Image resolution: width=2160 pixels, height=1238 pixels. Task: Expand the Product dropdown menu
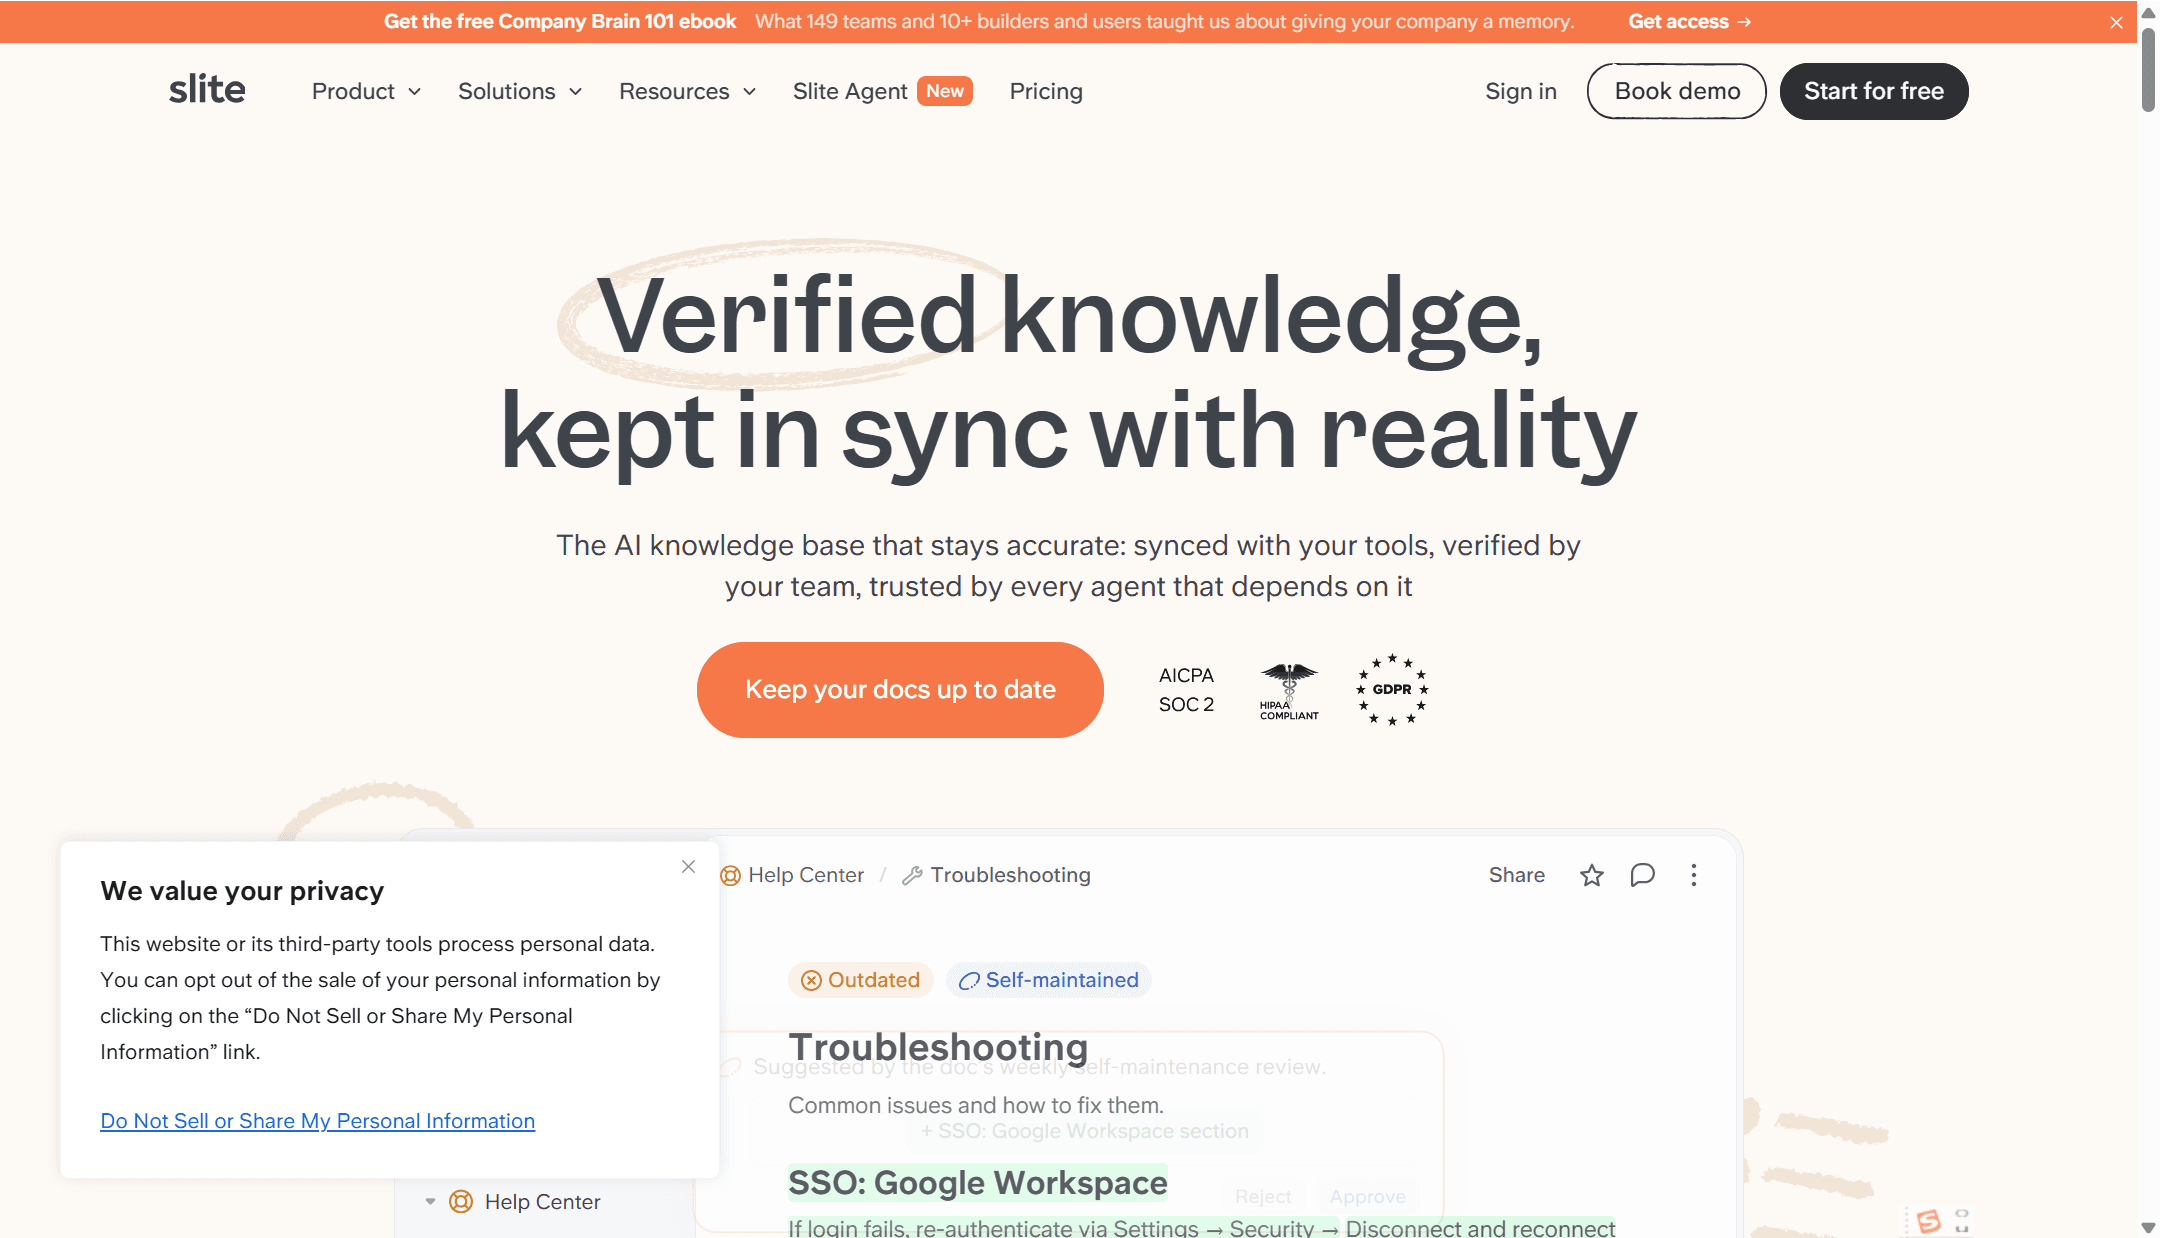366,91
